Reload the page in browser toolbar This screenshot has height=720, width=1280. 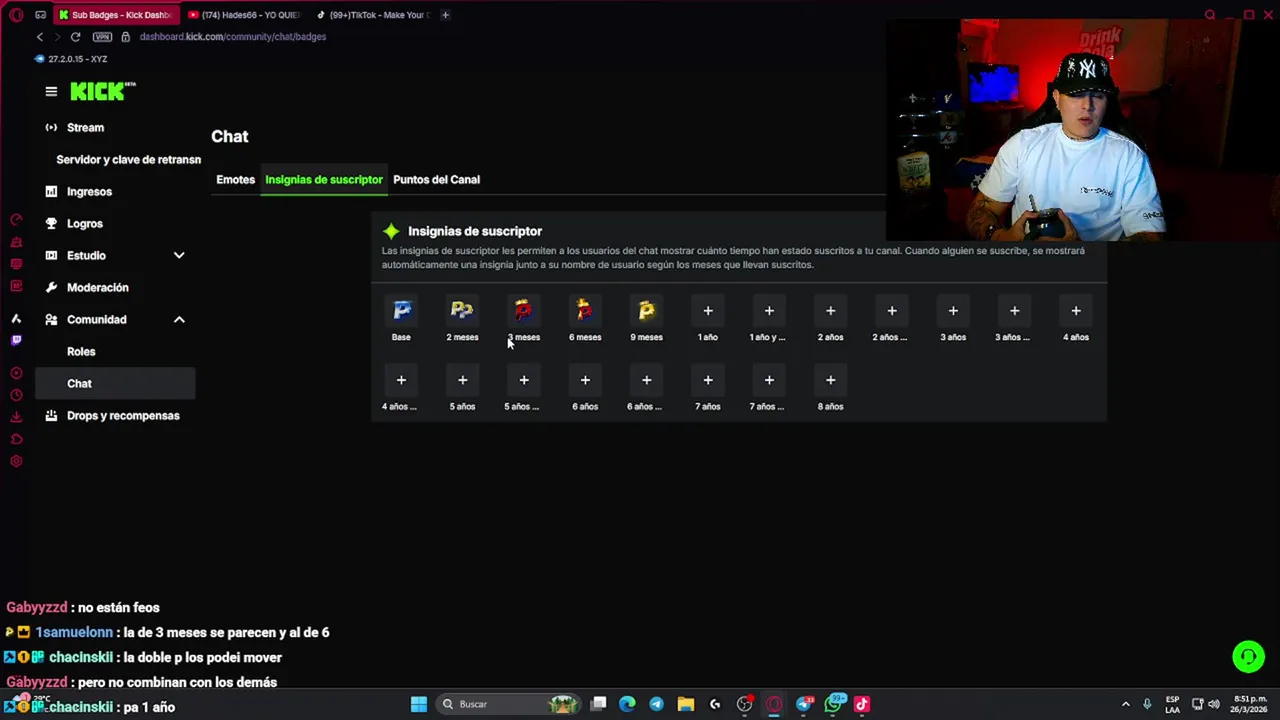(x=75, y=37)
